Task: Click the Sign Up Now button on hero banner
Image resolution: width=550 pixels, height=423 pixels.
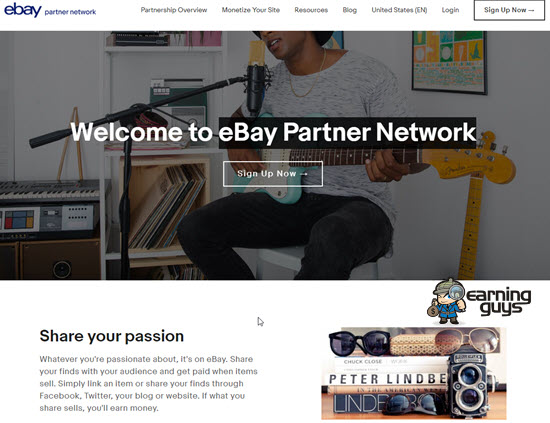Action: pos(273,174)
